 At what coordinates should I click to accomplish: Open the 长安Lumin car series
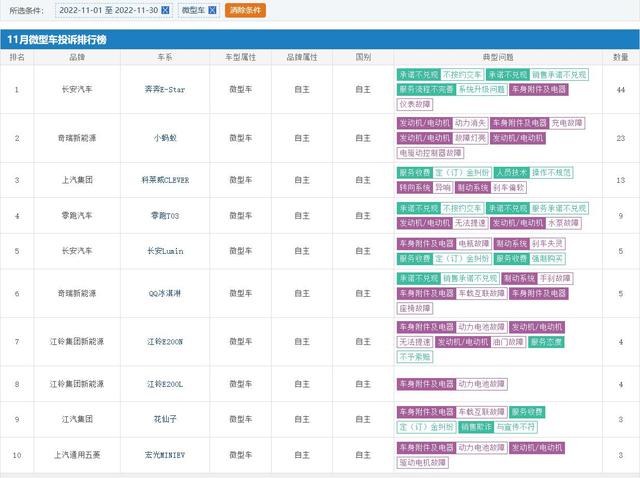(165, 251)
